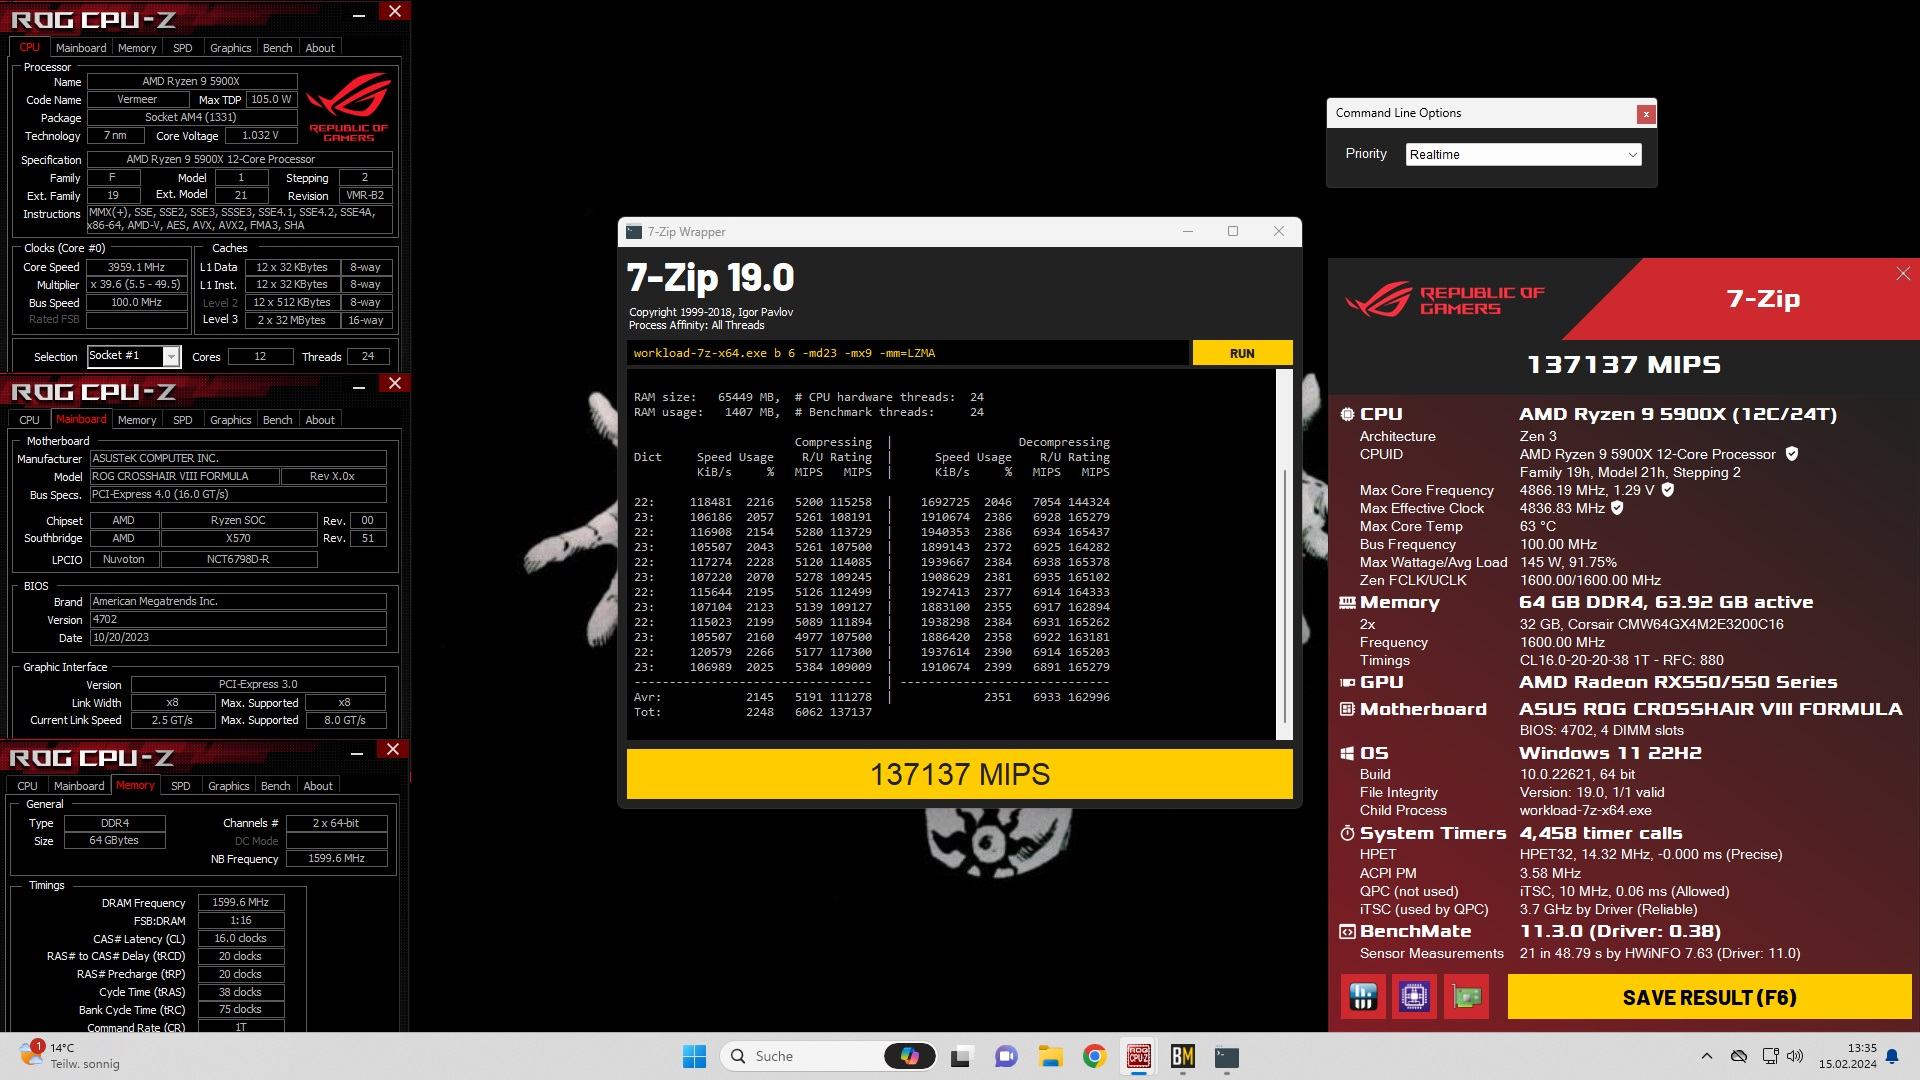Start the benchmark with the RUN button
Image resolution: width=1920 pixels, height=1080 pixels.
point(1242,353)
